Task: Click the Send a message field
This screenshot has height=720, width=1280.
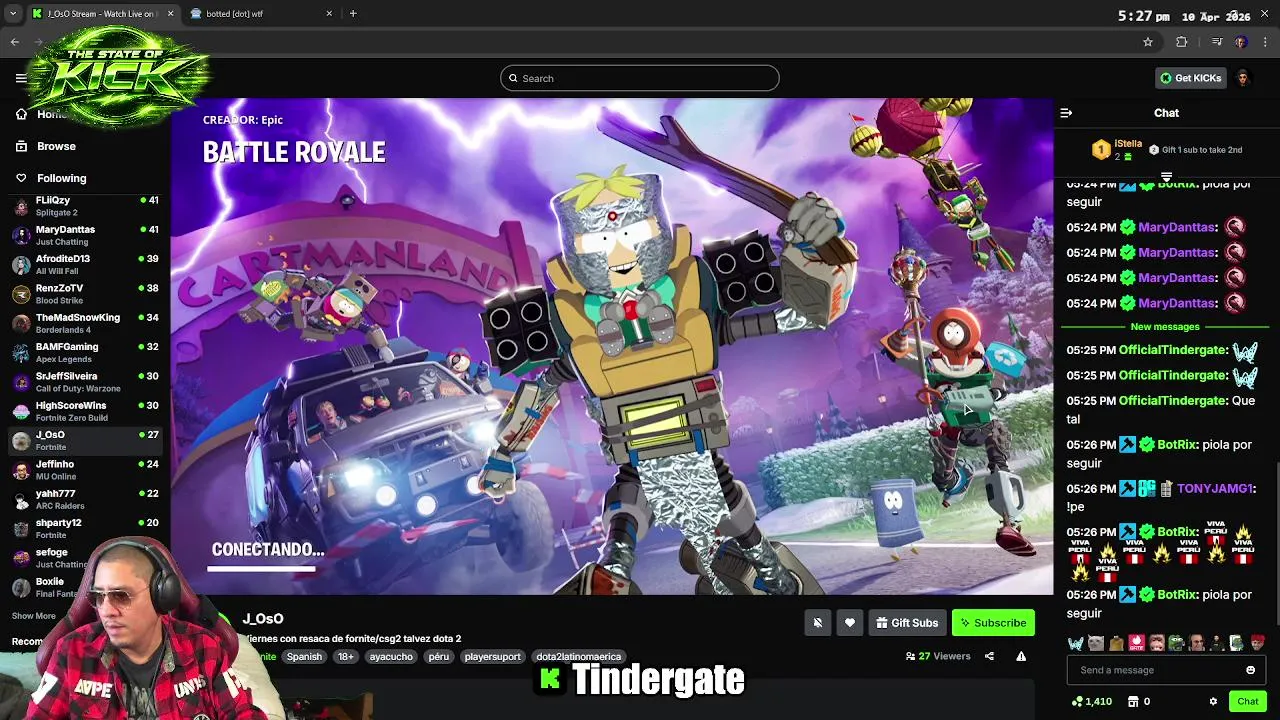Action: tap(1166, 670)
